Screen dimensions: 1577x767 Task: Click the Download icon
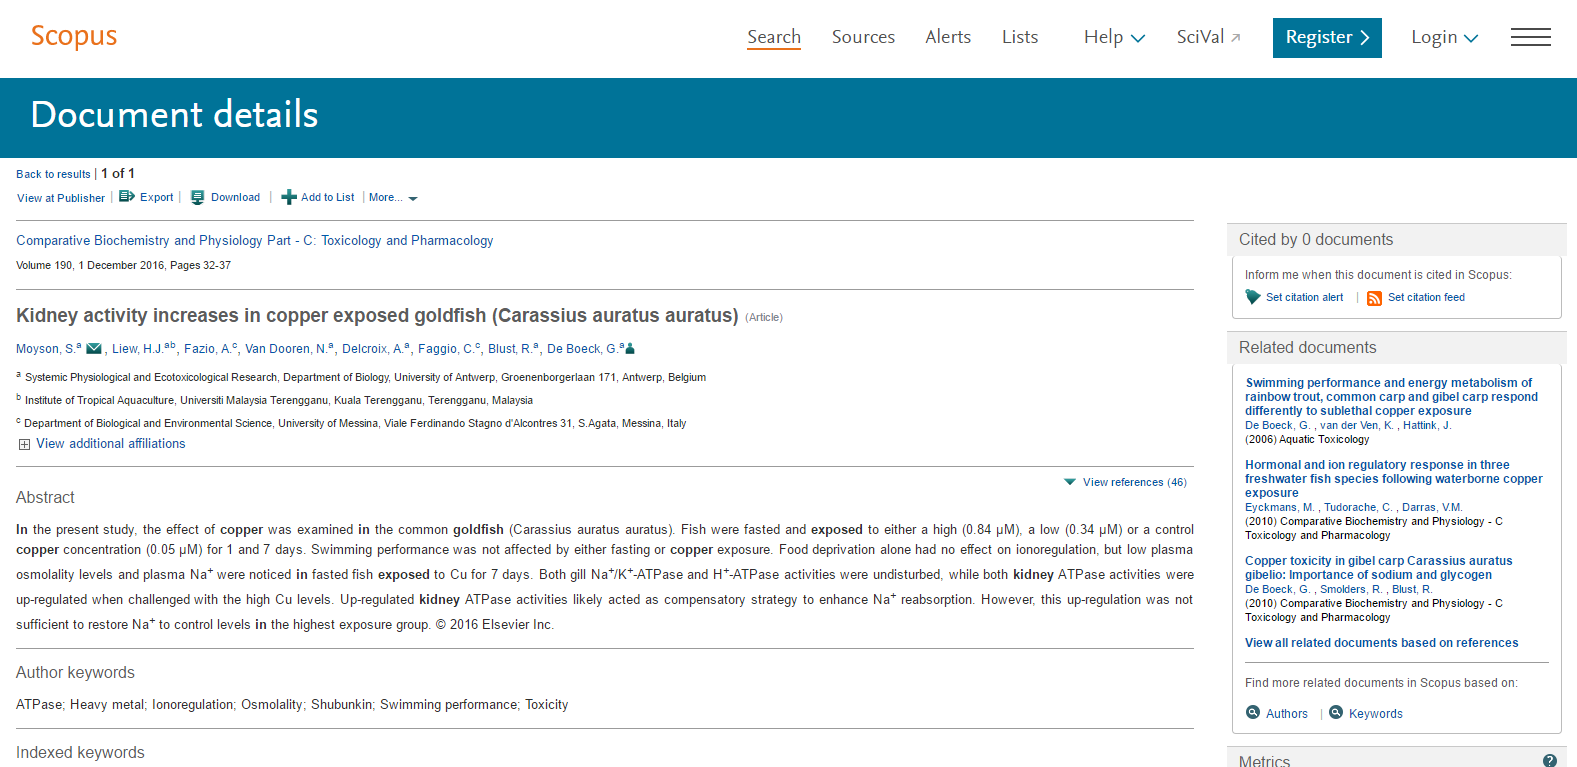point(198,198)
